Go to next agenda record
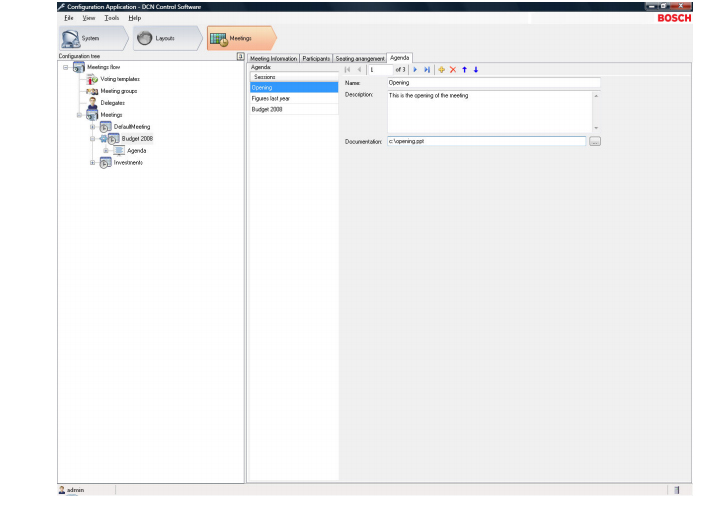721x506 pixels. pyautogui.click(x=415, y=70)
